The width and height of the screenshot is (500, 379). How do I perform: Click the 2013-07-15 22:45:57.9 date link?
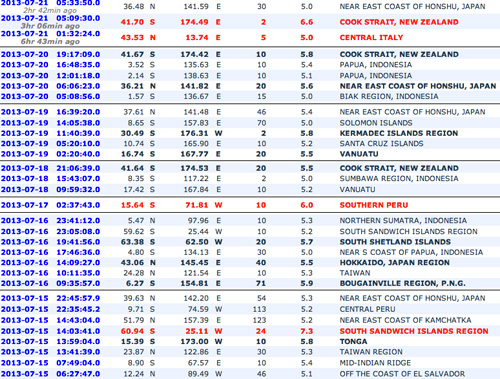pyautogui.click(x=50, y=298)
